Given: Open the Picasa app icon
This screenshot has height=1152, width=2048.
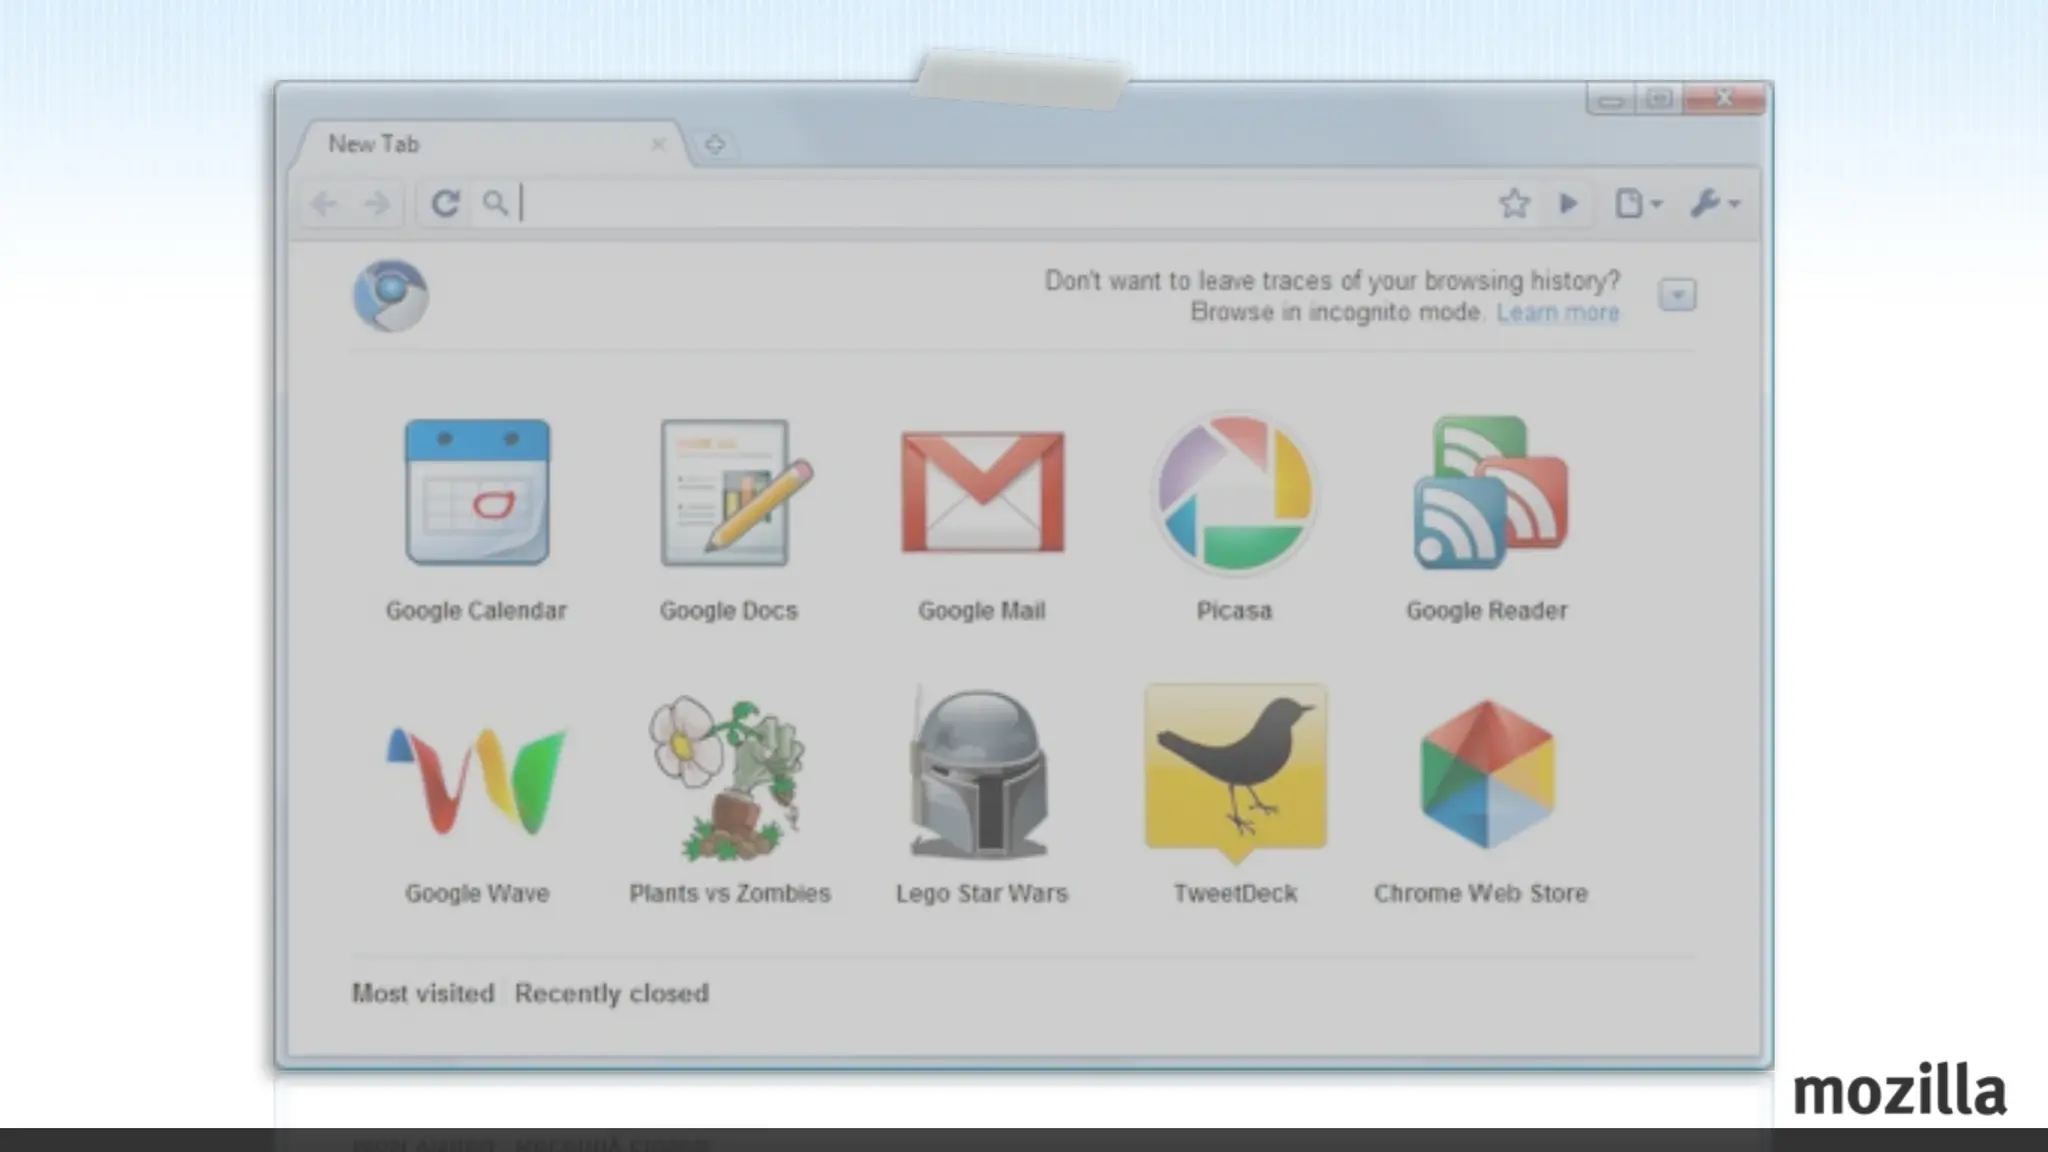Looking at the screenshot, I should [x=1234, y=493].
